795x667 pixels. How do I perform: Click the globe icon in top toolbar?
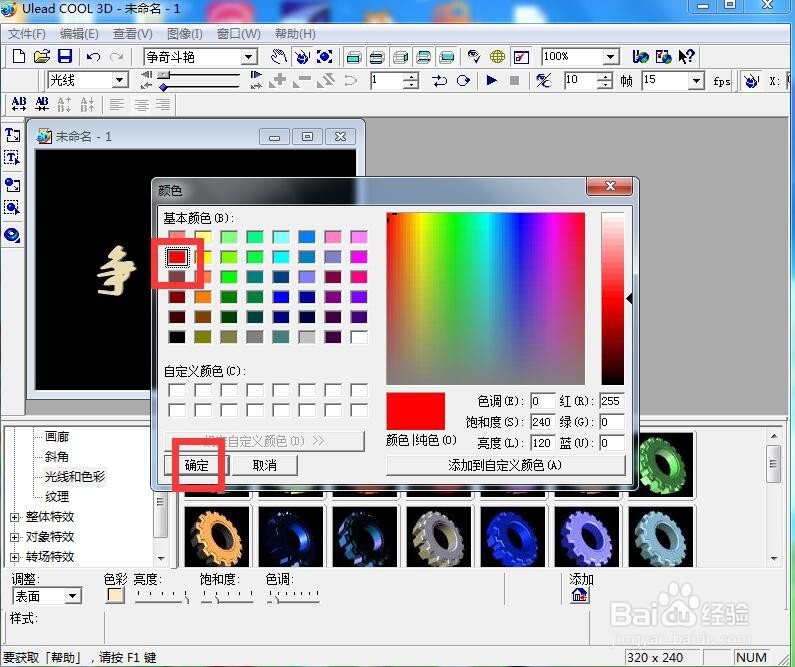click(497, 57)
